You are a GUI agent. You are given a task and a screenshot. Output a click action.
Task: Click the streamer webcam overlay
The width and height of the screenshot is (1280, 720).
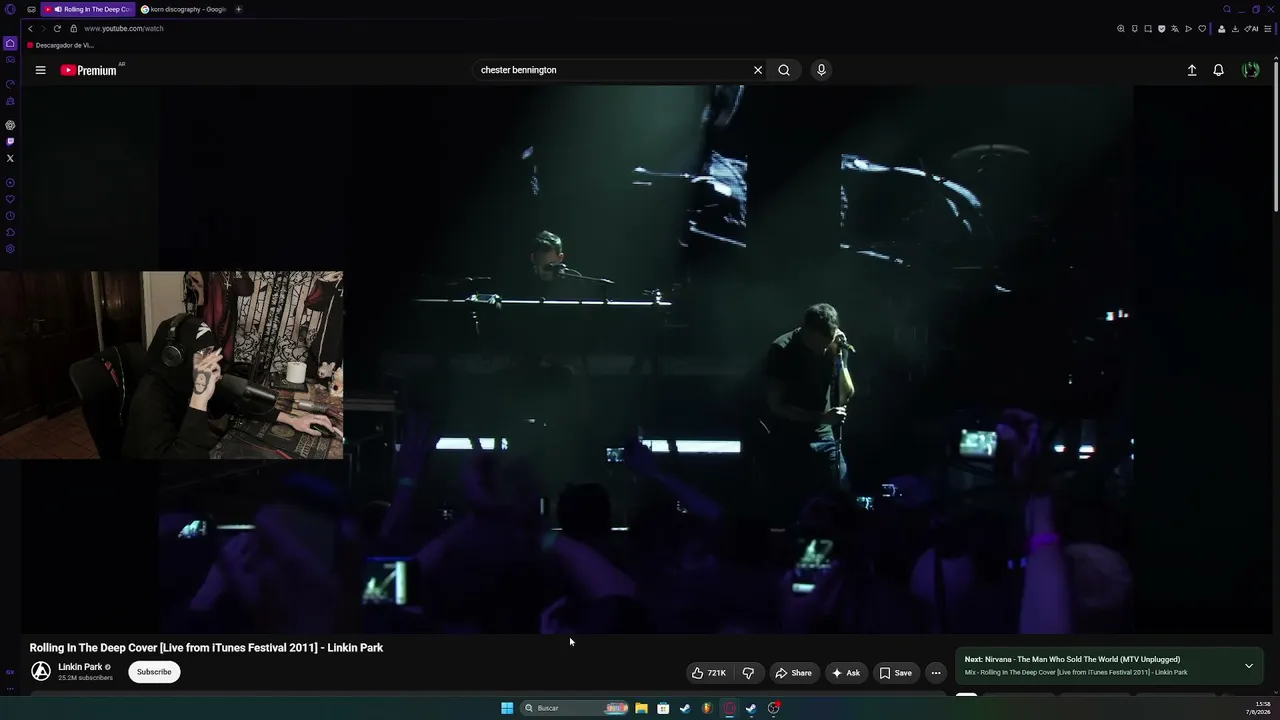tap(172, 365)
